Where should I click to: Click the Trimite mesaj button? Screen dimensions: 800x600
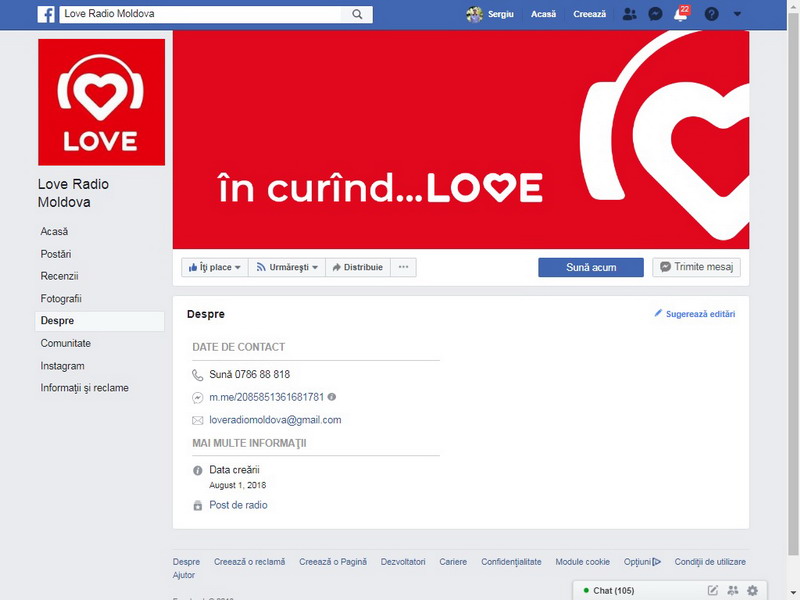pyautogui.click(x=696, y=267)
